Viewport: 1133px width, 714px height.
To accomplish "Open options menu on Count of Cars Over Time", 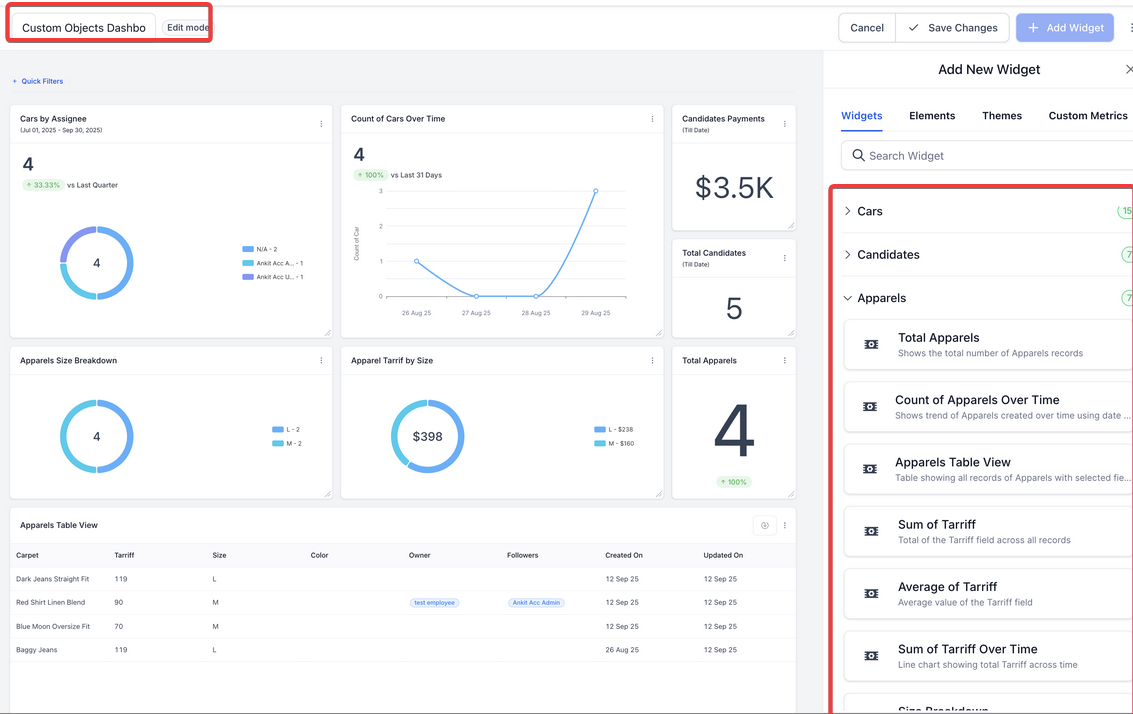I will (x=651, y=118).
